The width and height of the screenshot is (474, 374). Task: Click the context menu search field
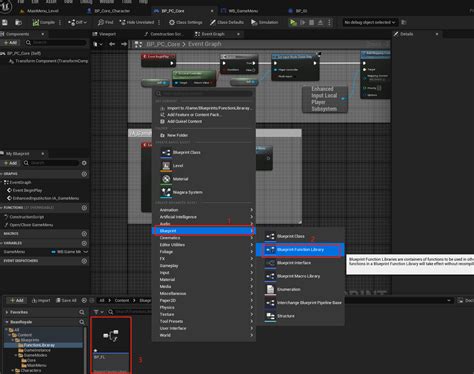(204, 94)
